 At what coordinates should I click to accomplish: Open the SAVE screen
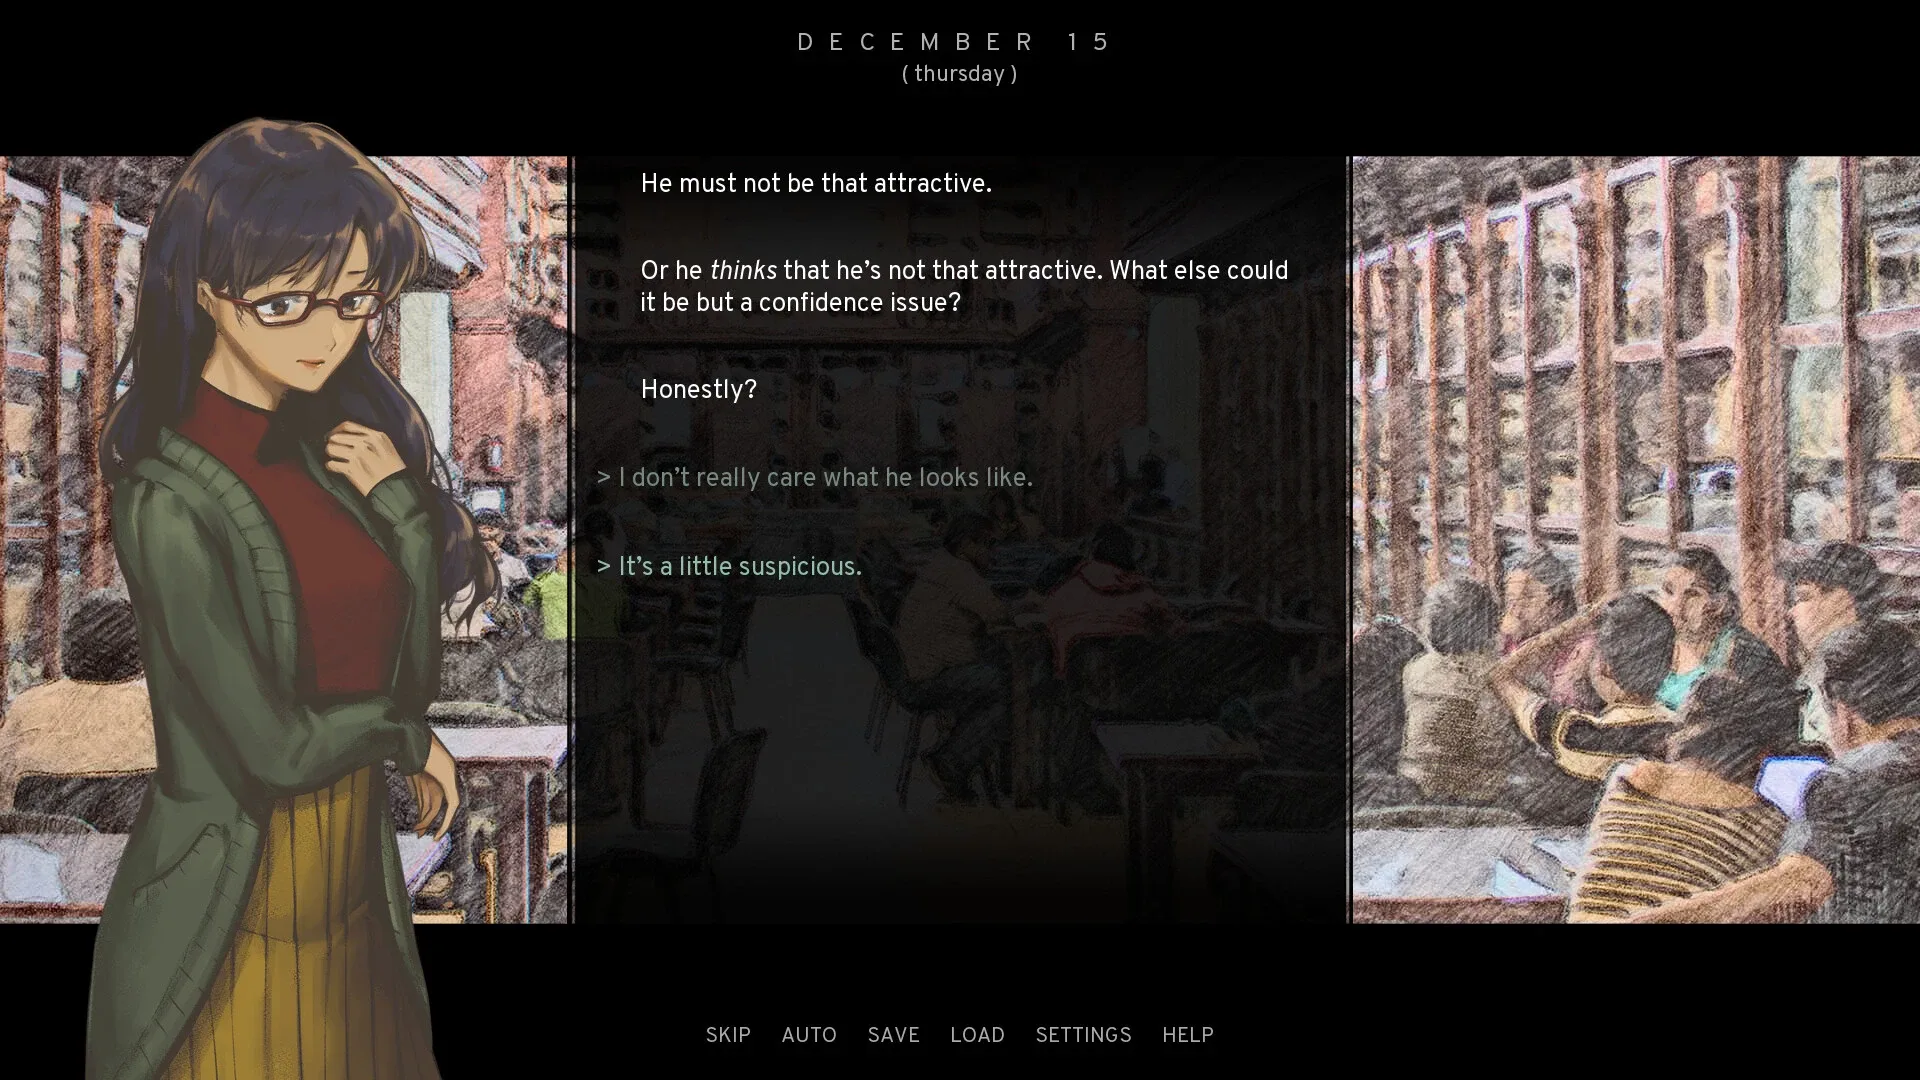[893, 1035]
